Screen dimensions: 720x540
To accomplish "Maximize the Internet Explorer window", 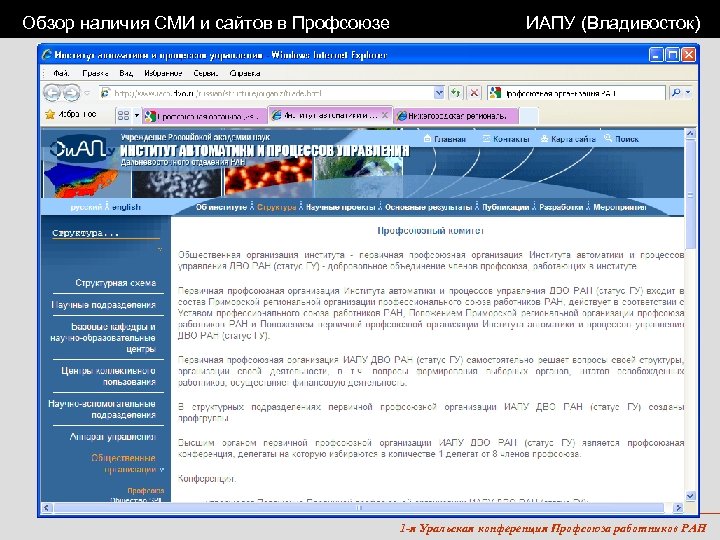I will (672, 55).
